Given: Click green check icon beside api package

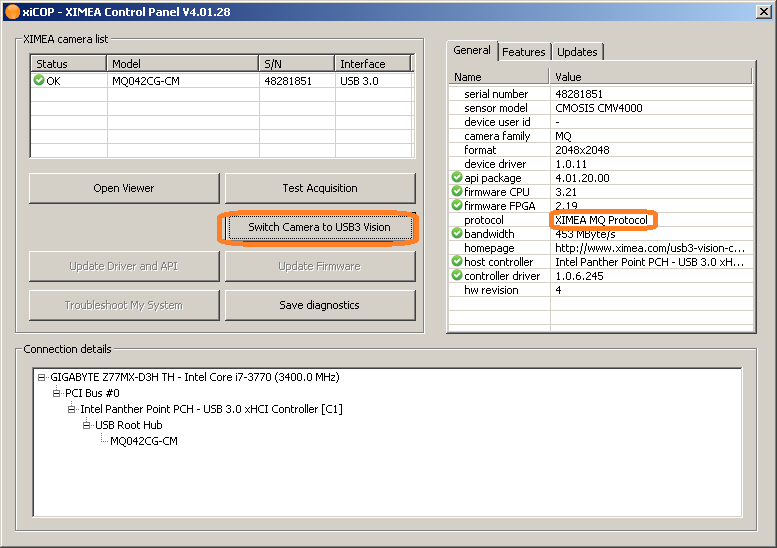Looking at the screenshot, I should [456, 177].
